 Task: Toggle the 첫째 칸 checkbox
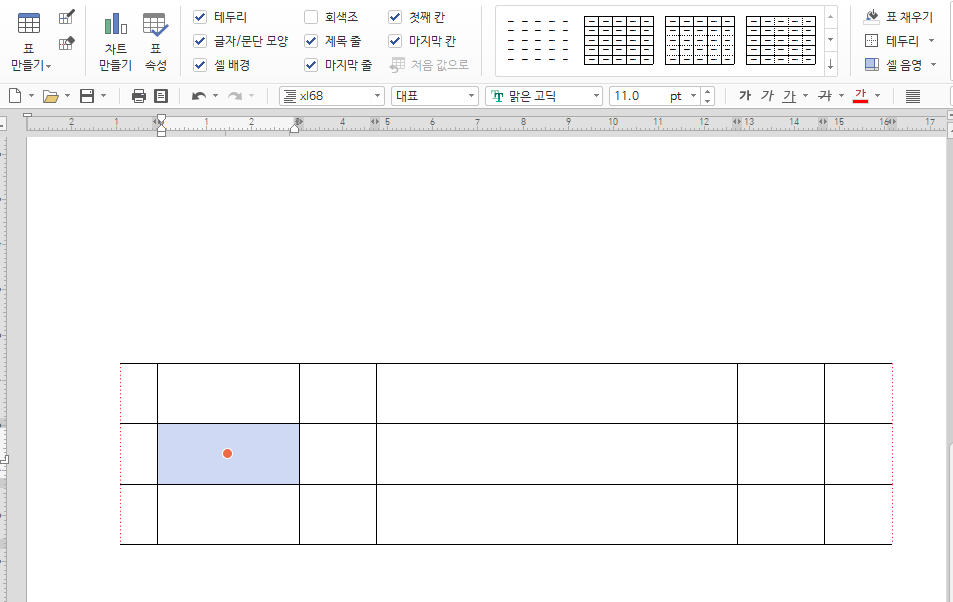[395, 17]
